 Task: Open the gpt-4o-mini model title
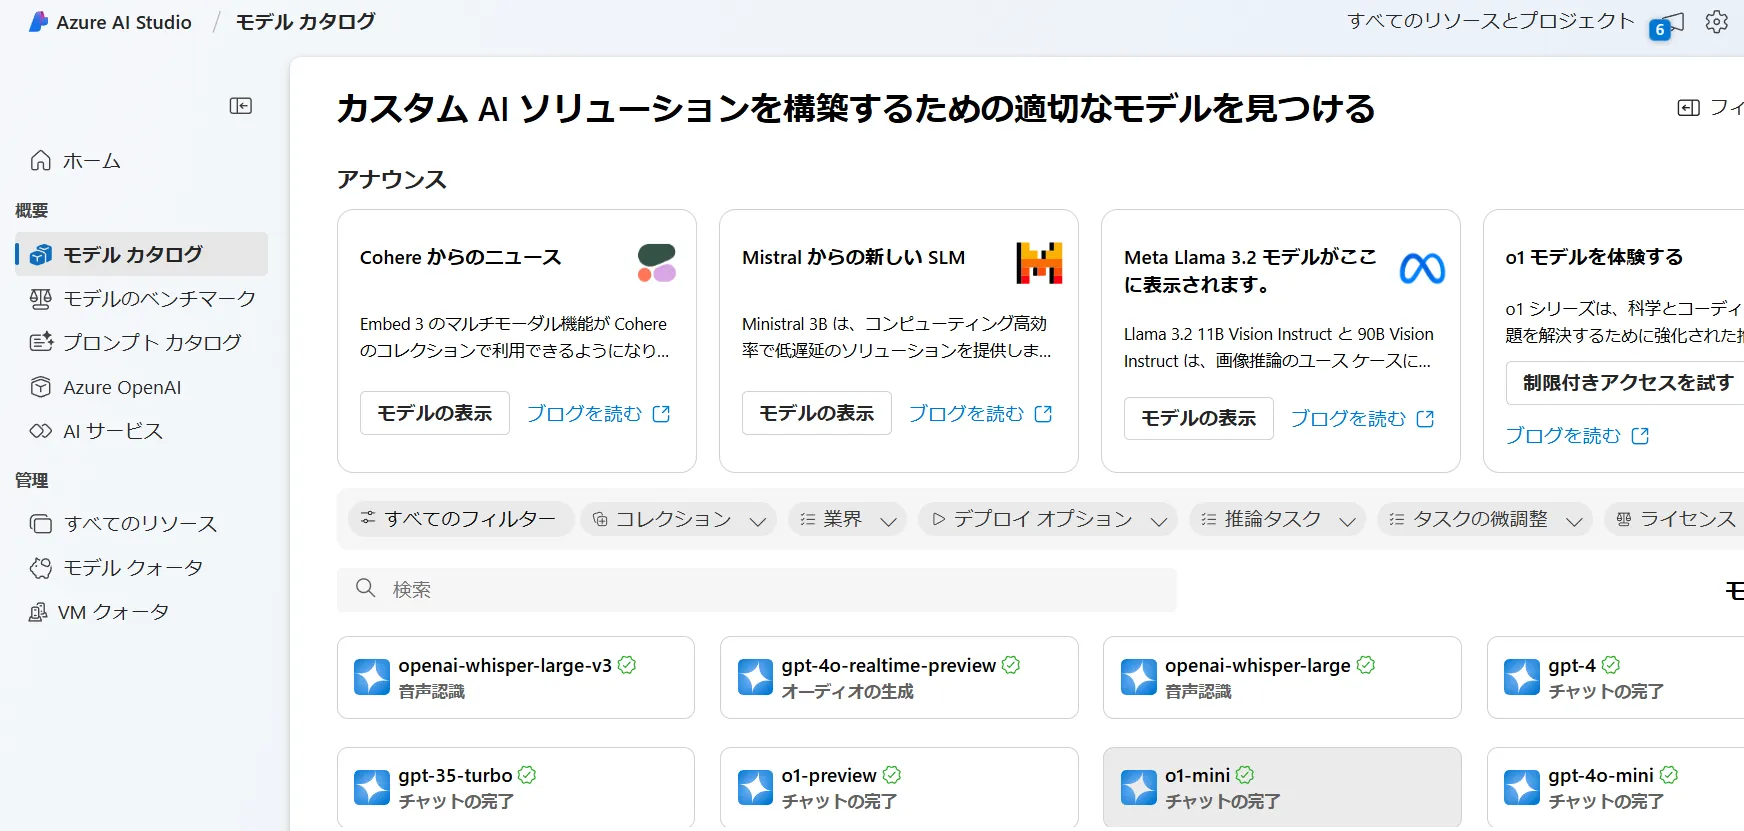point(1601,775)
